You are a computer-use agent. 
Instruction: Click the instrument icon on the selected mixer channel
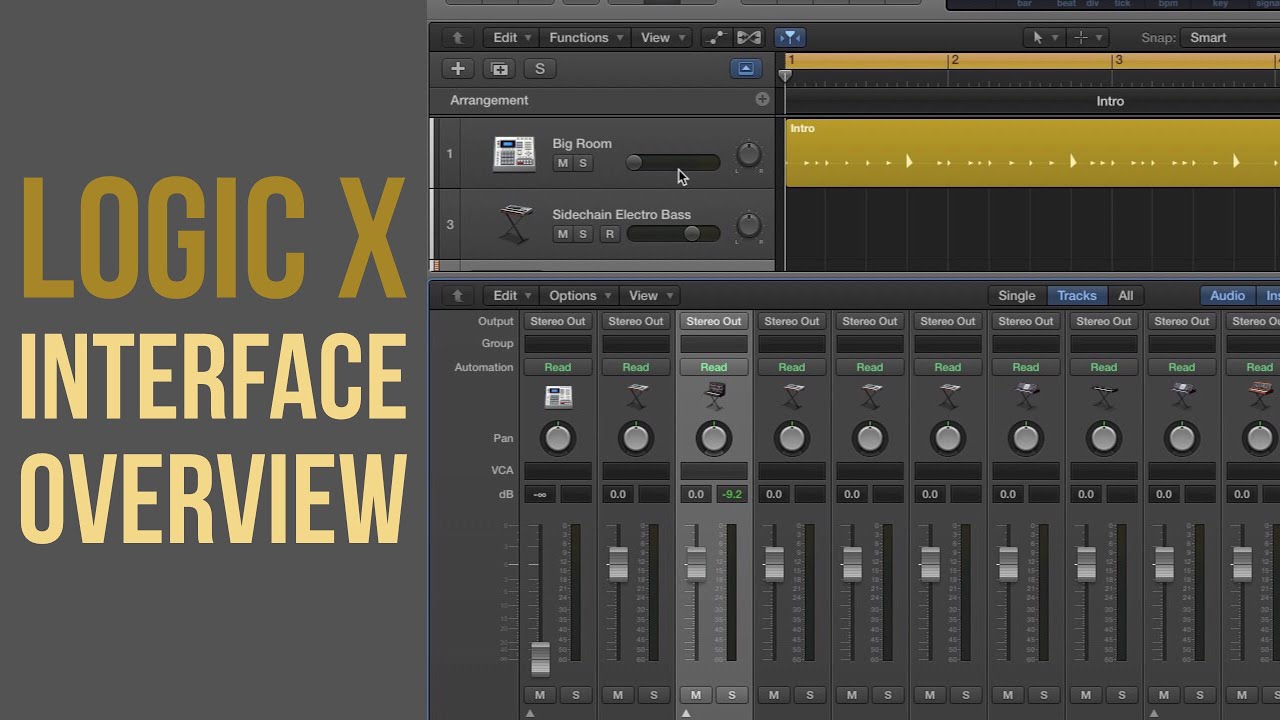(x=714, y=397)
